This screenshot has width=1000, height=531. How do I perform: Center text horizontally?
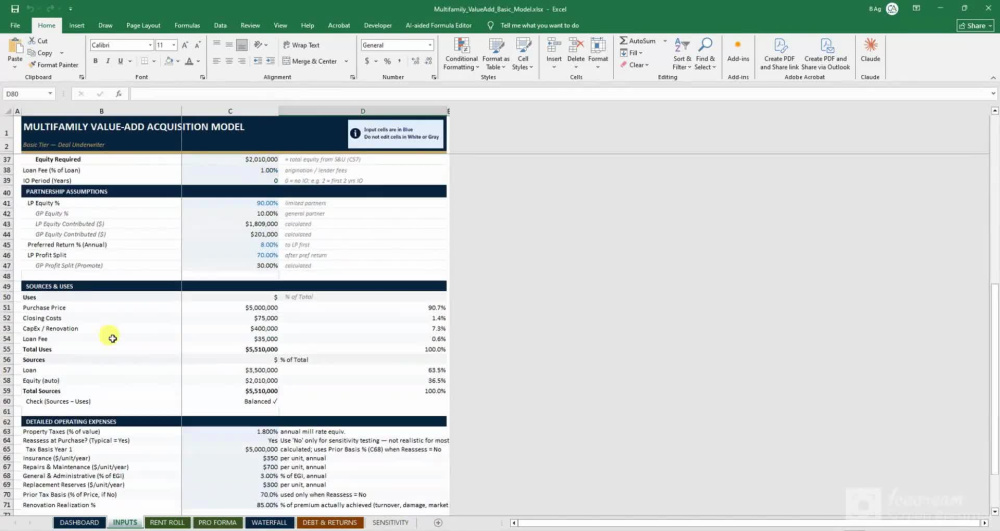[229, 61]
